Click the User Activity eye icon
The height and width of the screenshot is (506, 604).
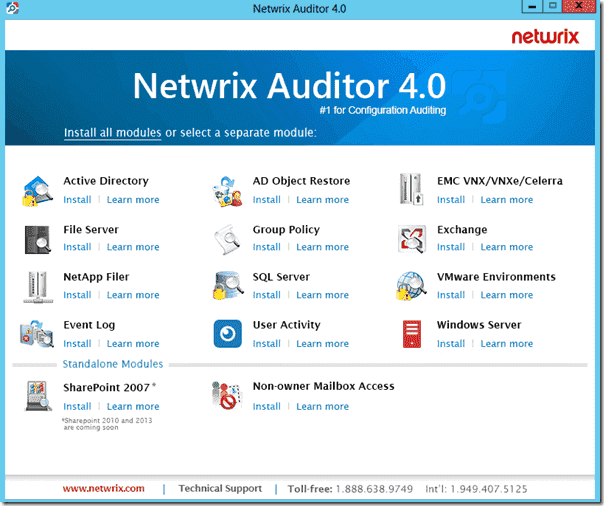(x=228, y=333)
